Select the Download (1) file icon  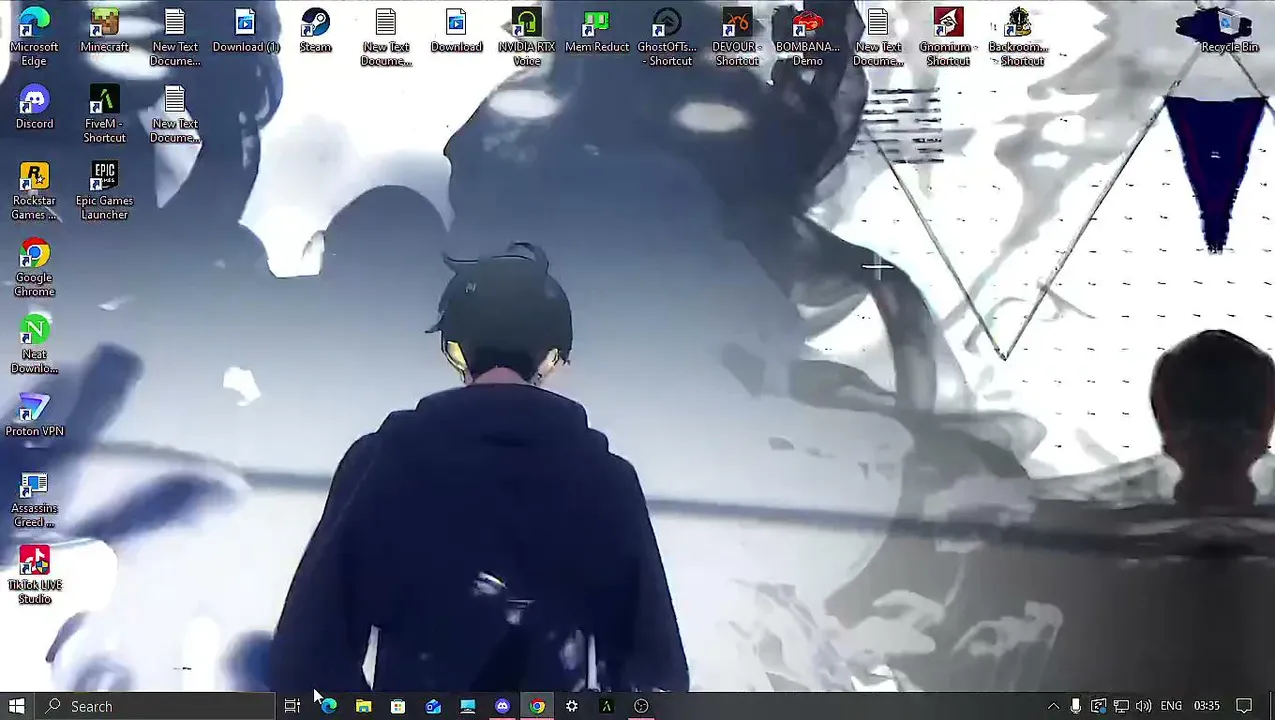[245, 30]
